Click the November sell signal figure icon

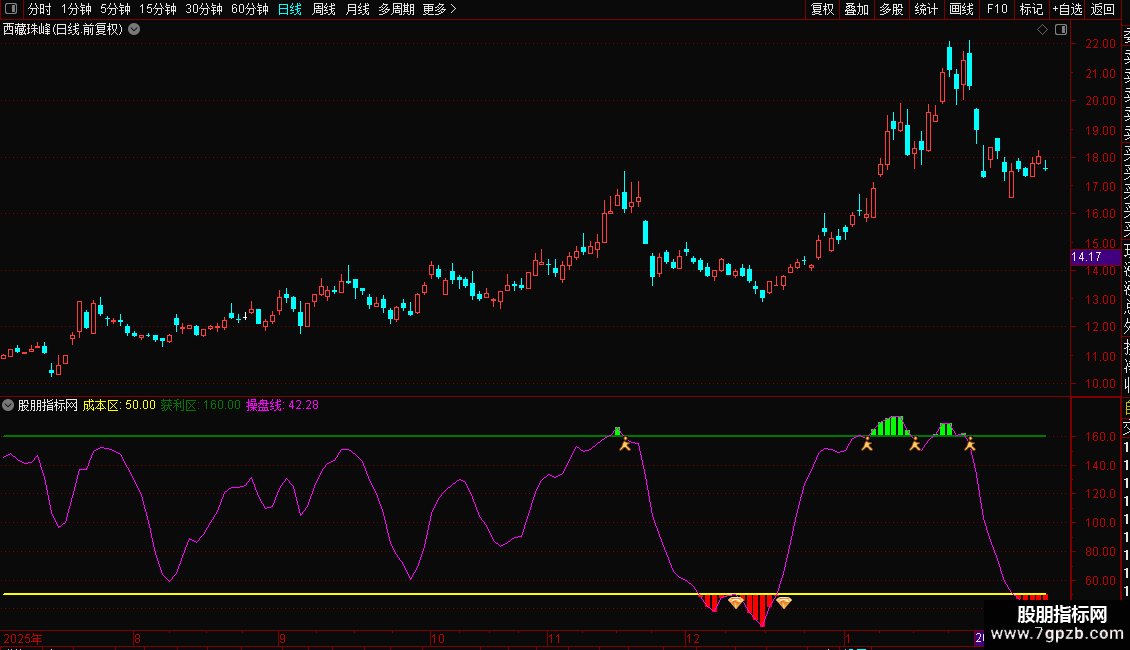625,444
